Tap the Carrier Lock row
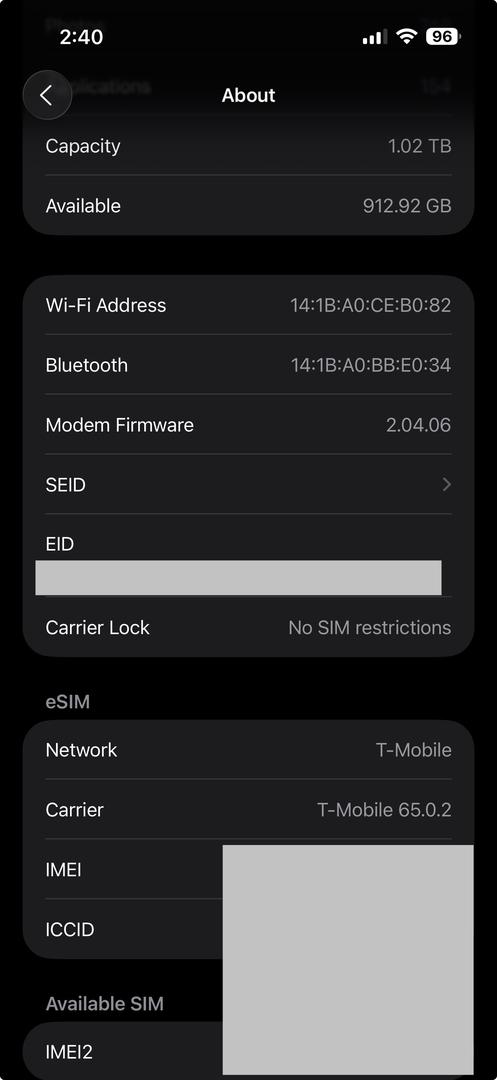This screenshot has height=1080, width=497. pos(248,627)
